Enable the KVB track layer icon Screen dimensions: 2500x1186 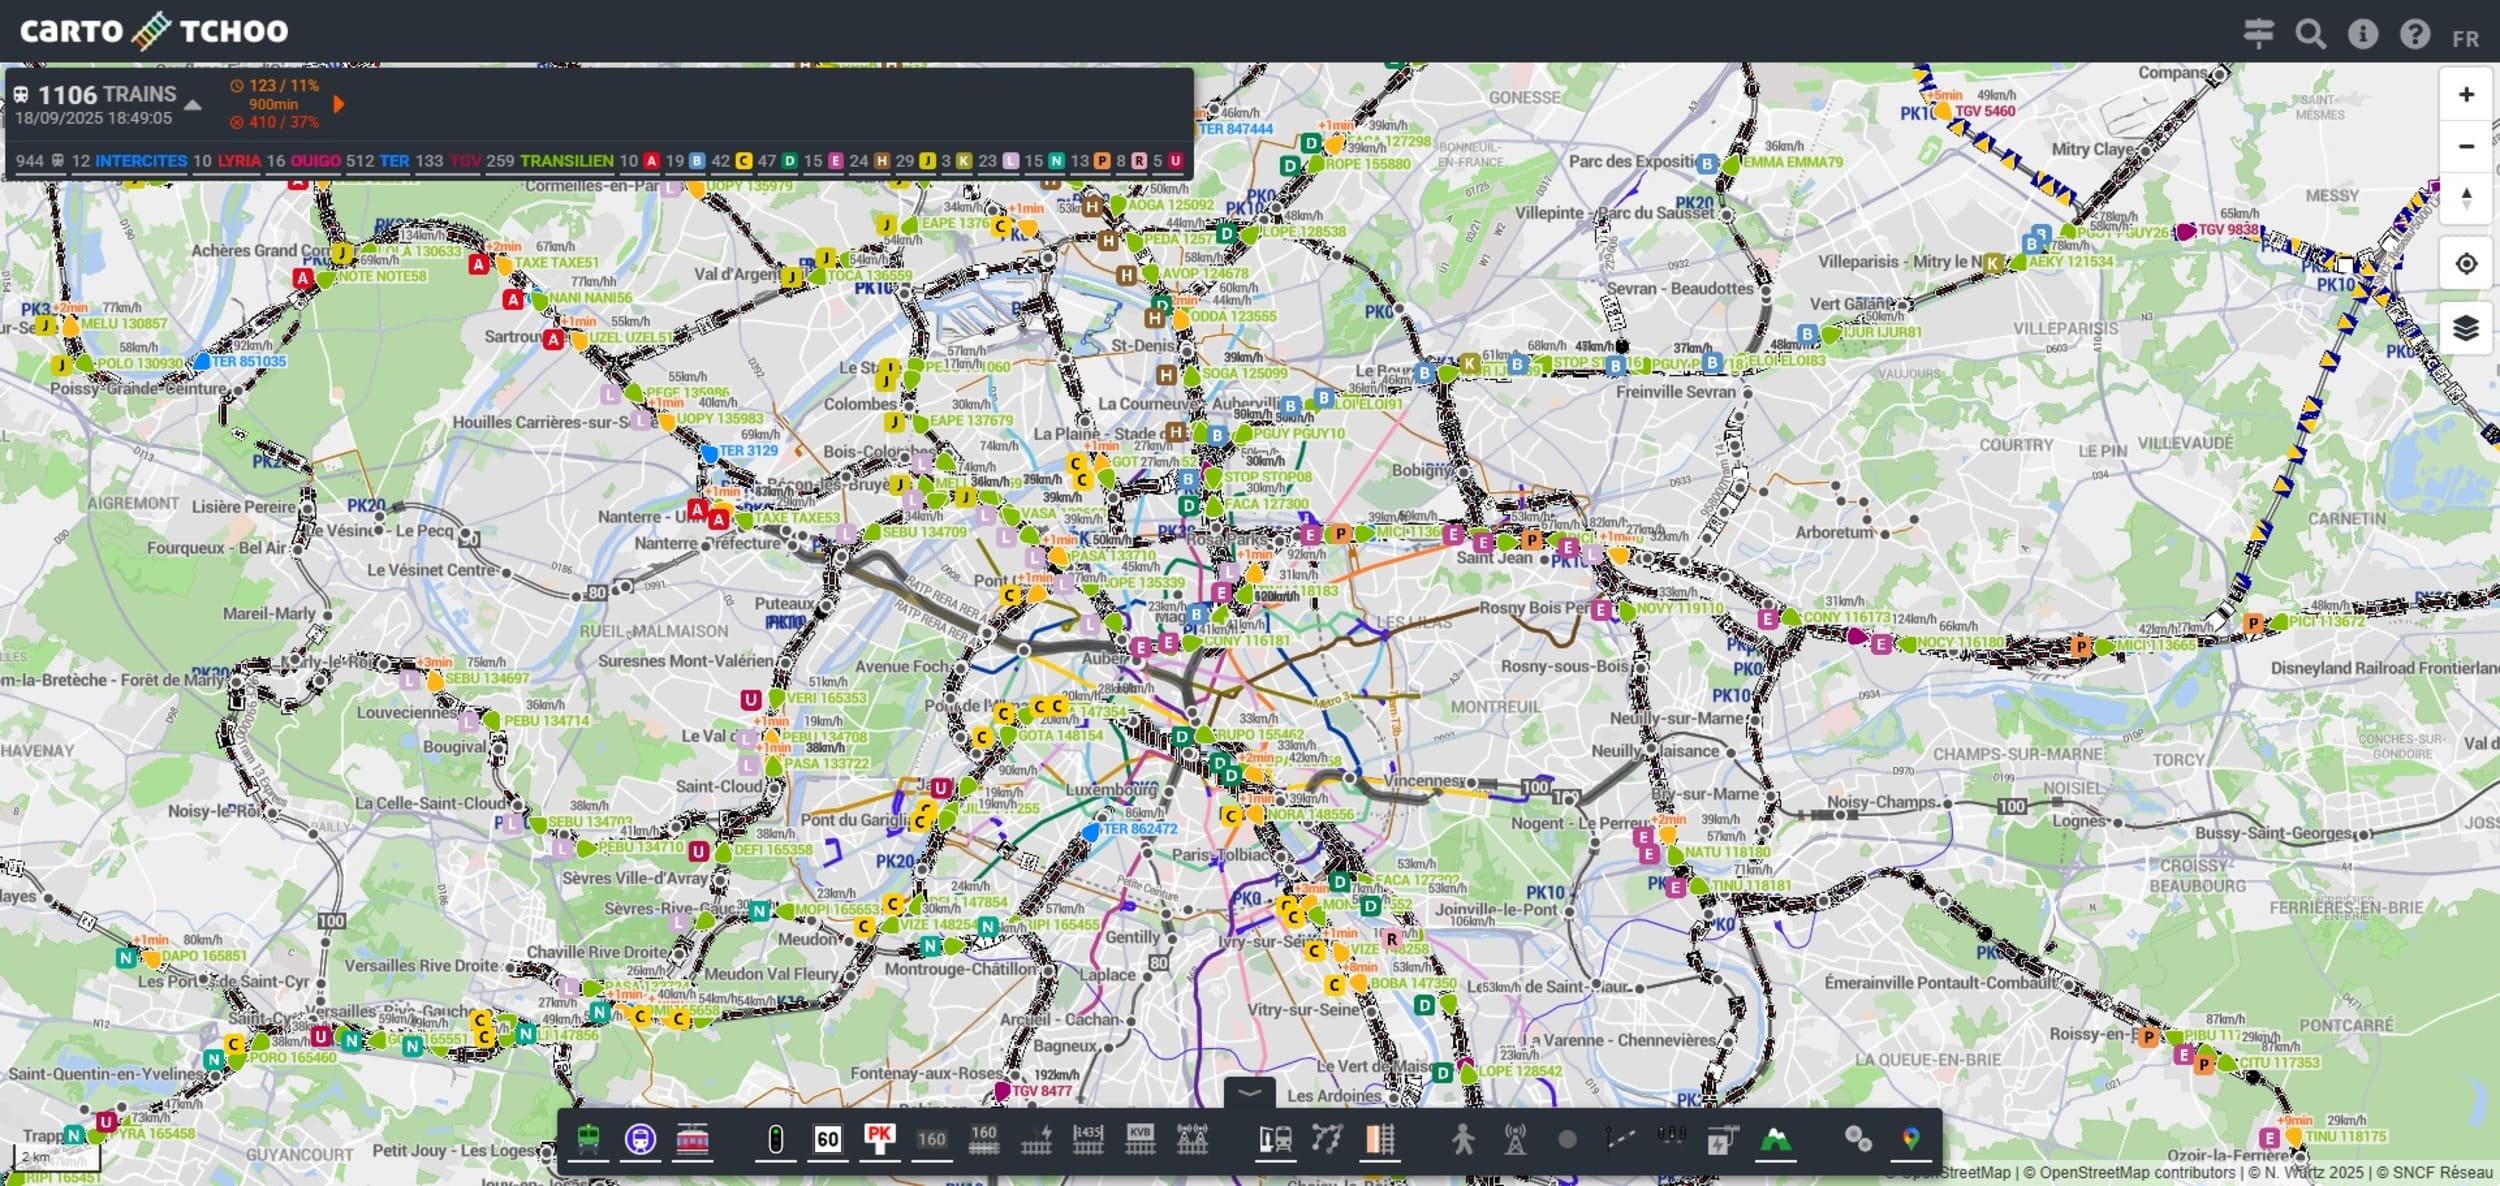coord(1139,1139)
